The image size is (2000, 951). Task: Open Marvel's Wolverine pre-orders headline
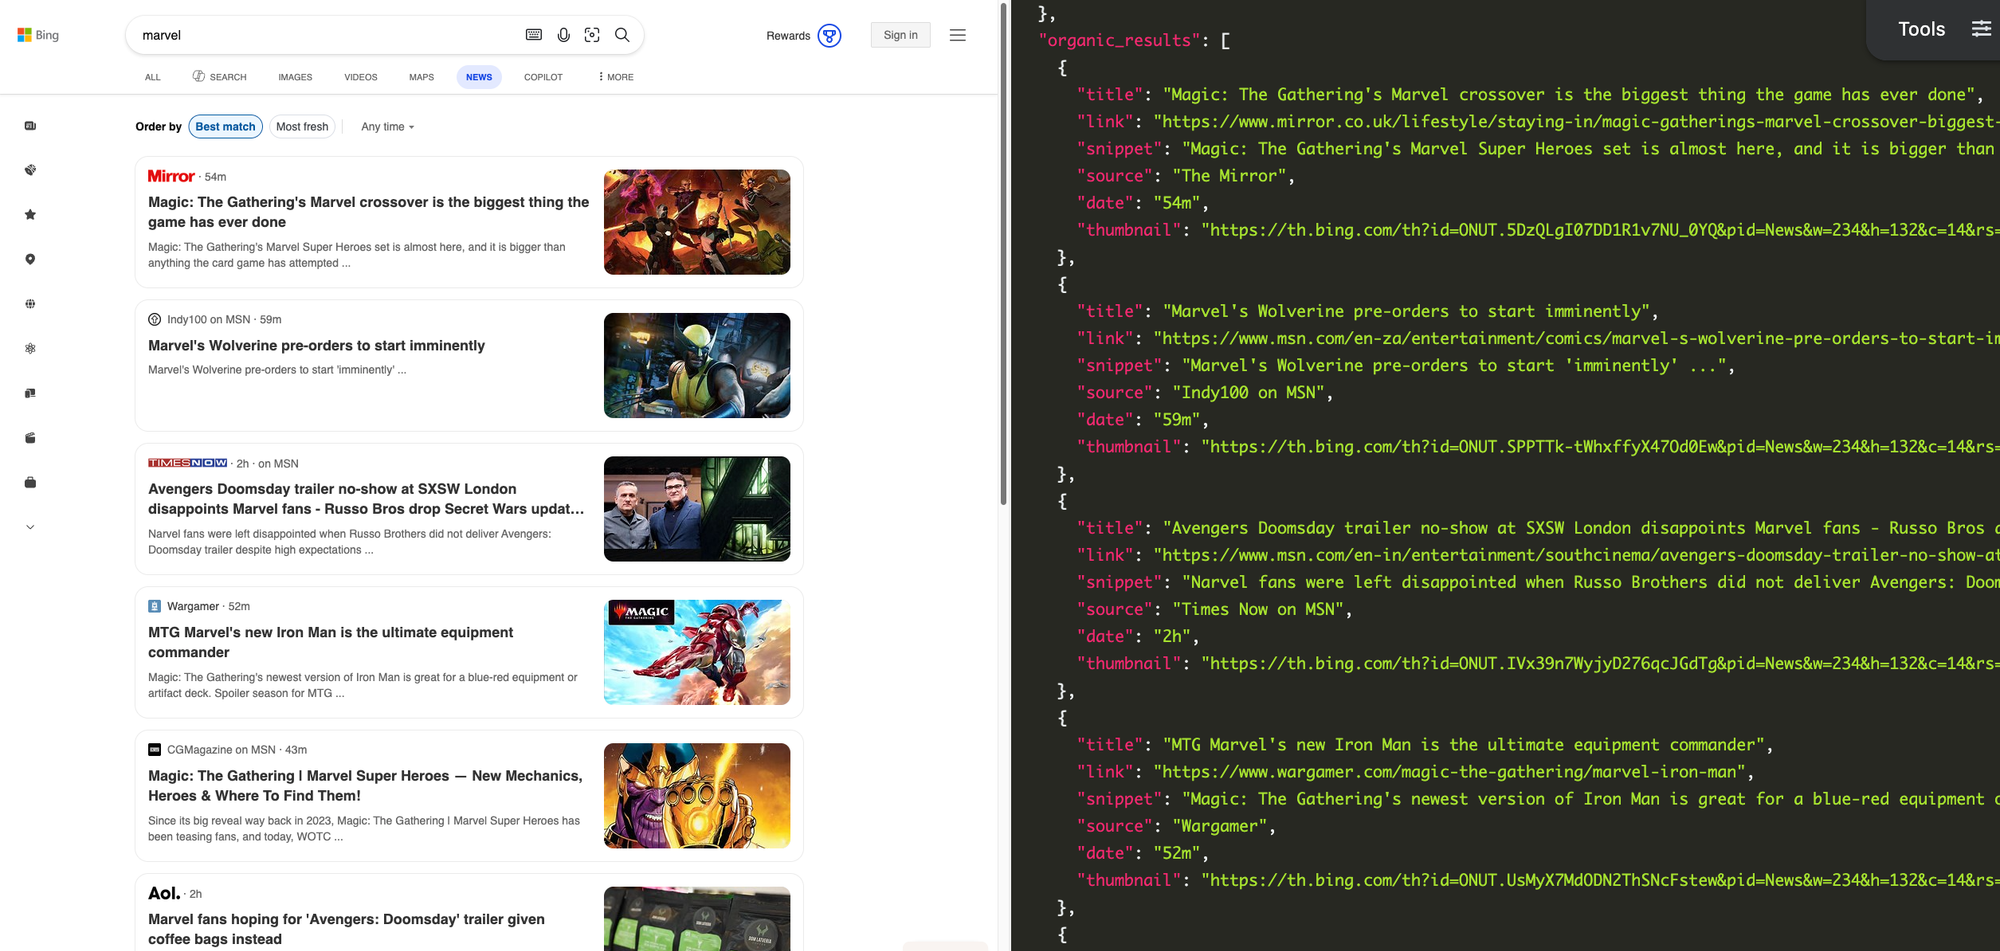316,346
